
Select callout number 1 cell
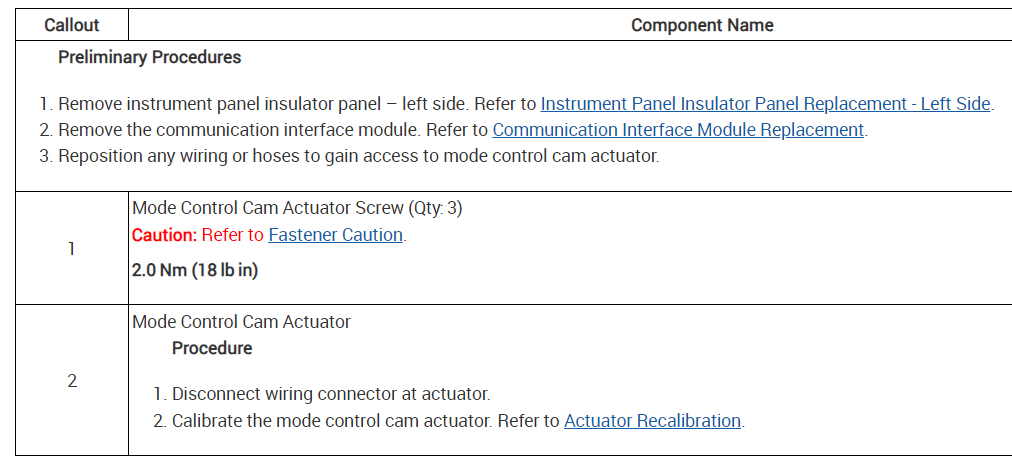72,248
